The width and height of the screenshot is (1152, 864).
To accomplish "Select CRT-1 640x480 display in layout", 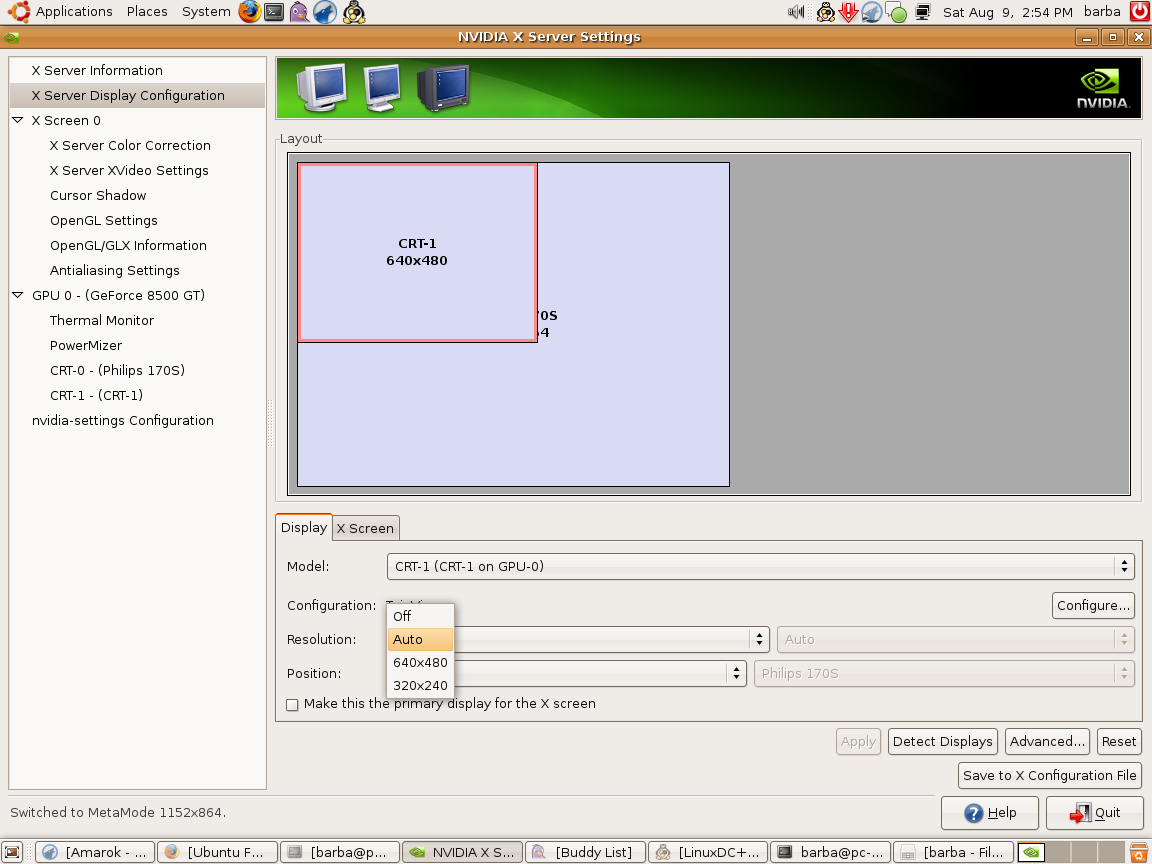I will tap(417, 252).
